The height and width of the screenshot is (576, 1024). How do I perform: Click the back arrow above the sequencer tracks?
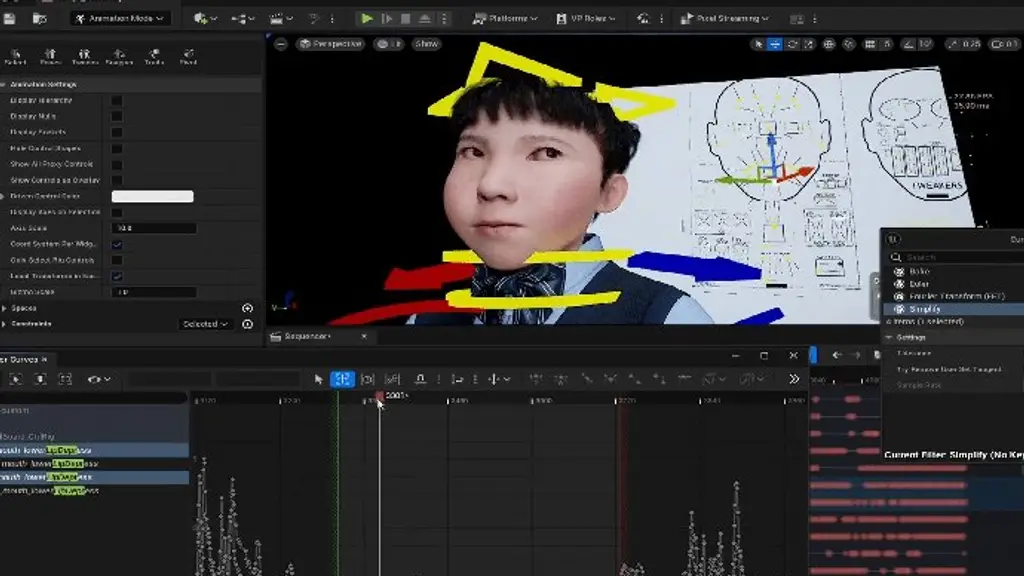tap(837, 355)
